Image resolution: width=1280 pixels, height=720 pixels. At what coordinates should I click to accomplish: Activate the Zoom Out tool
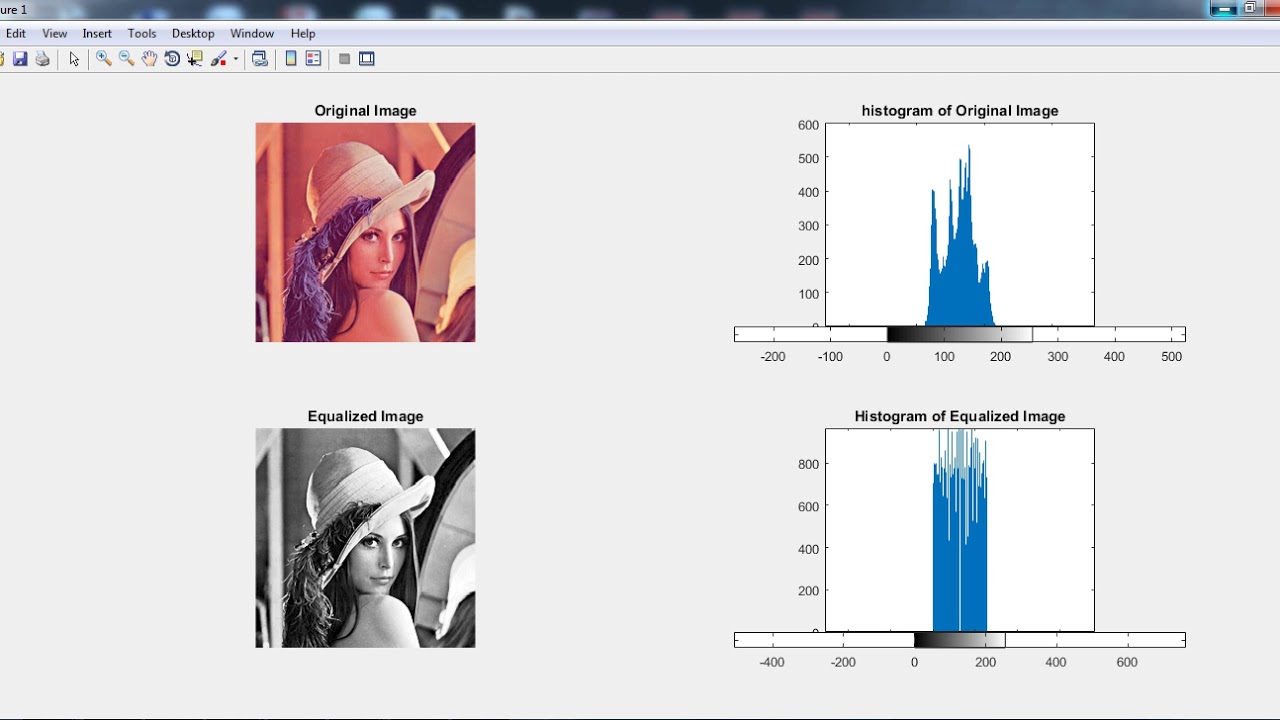pyautogui.click(x=126, y=59)
